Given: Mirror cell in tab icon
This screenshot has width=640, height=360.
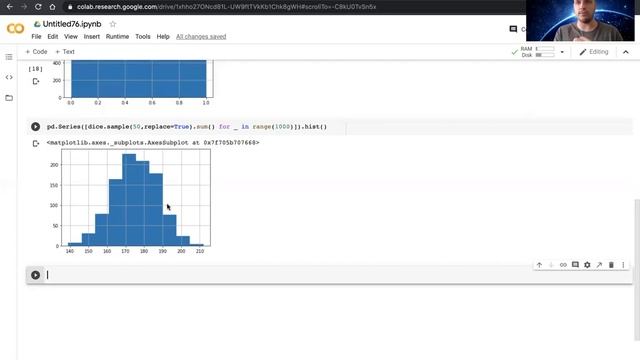Looking at the screenshot, I should pyautogui.click(x=599, y=265).
